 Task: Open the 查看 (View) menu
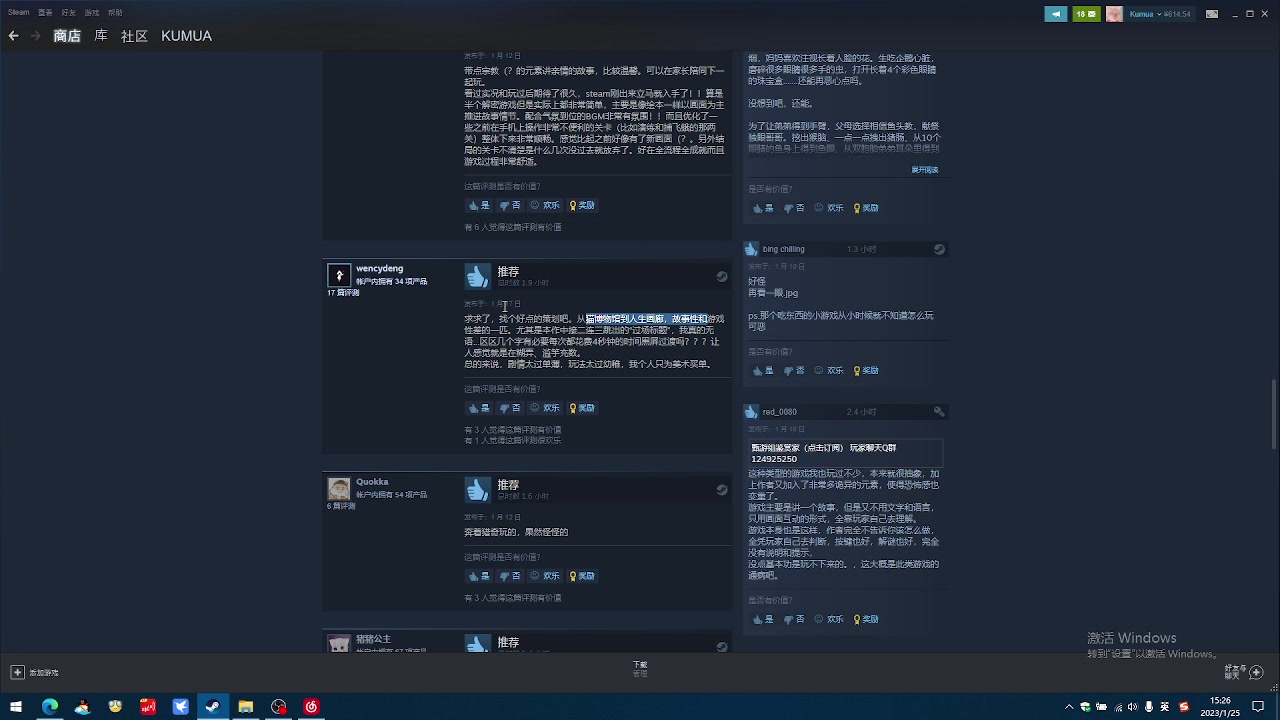[45, 13]
